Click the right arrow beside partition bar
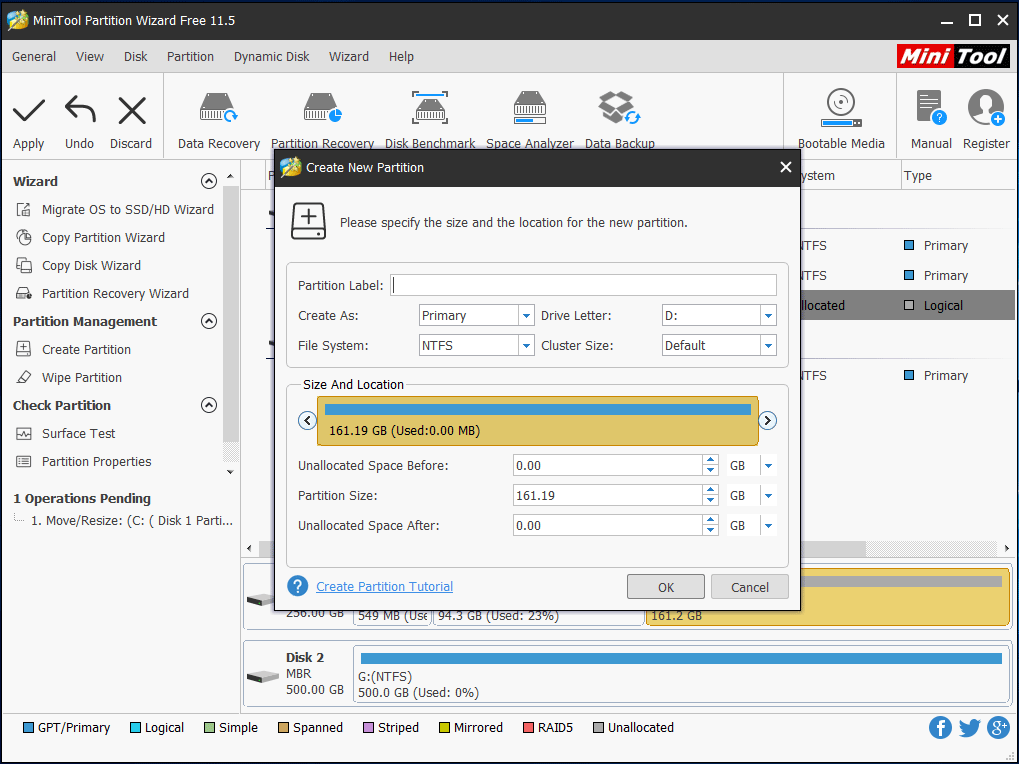1019x764 pixels. coord(767,420)
